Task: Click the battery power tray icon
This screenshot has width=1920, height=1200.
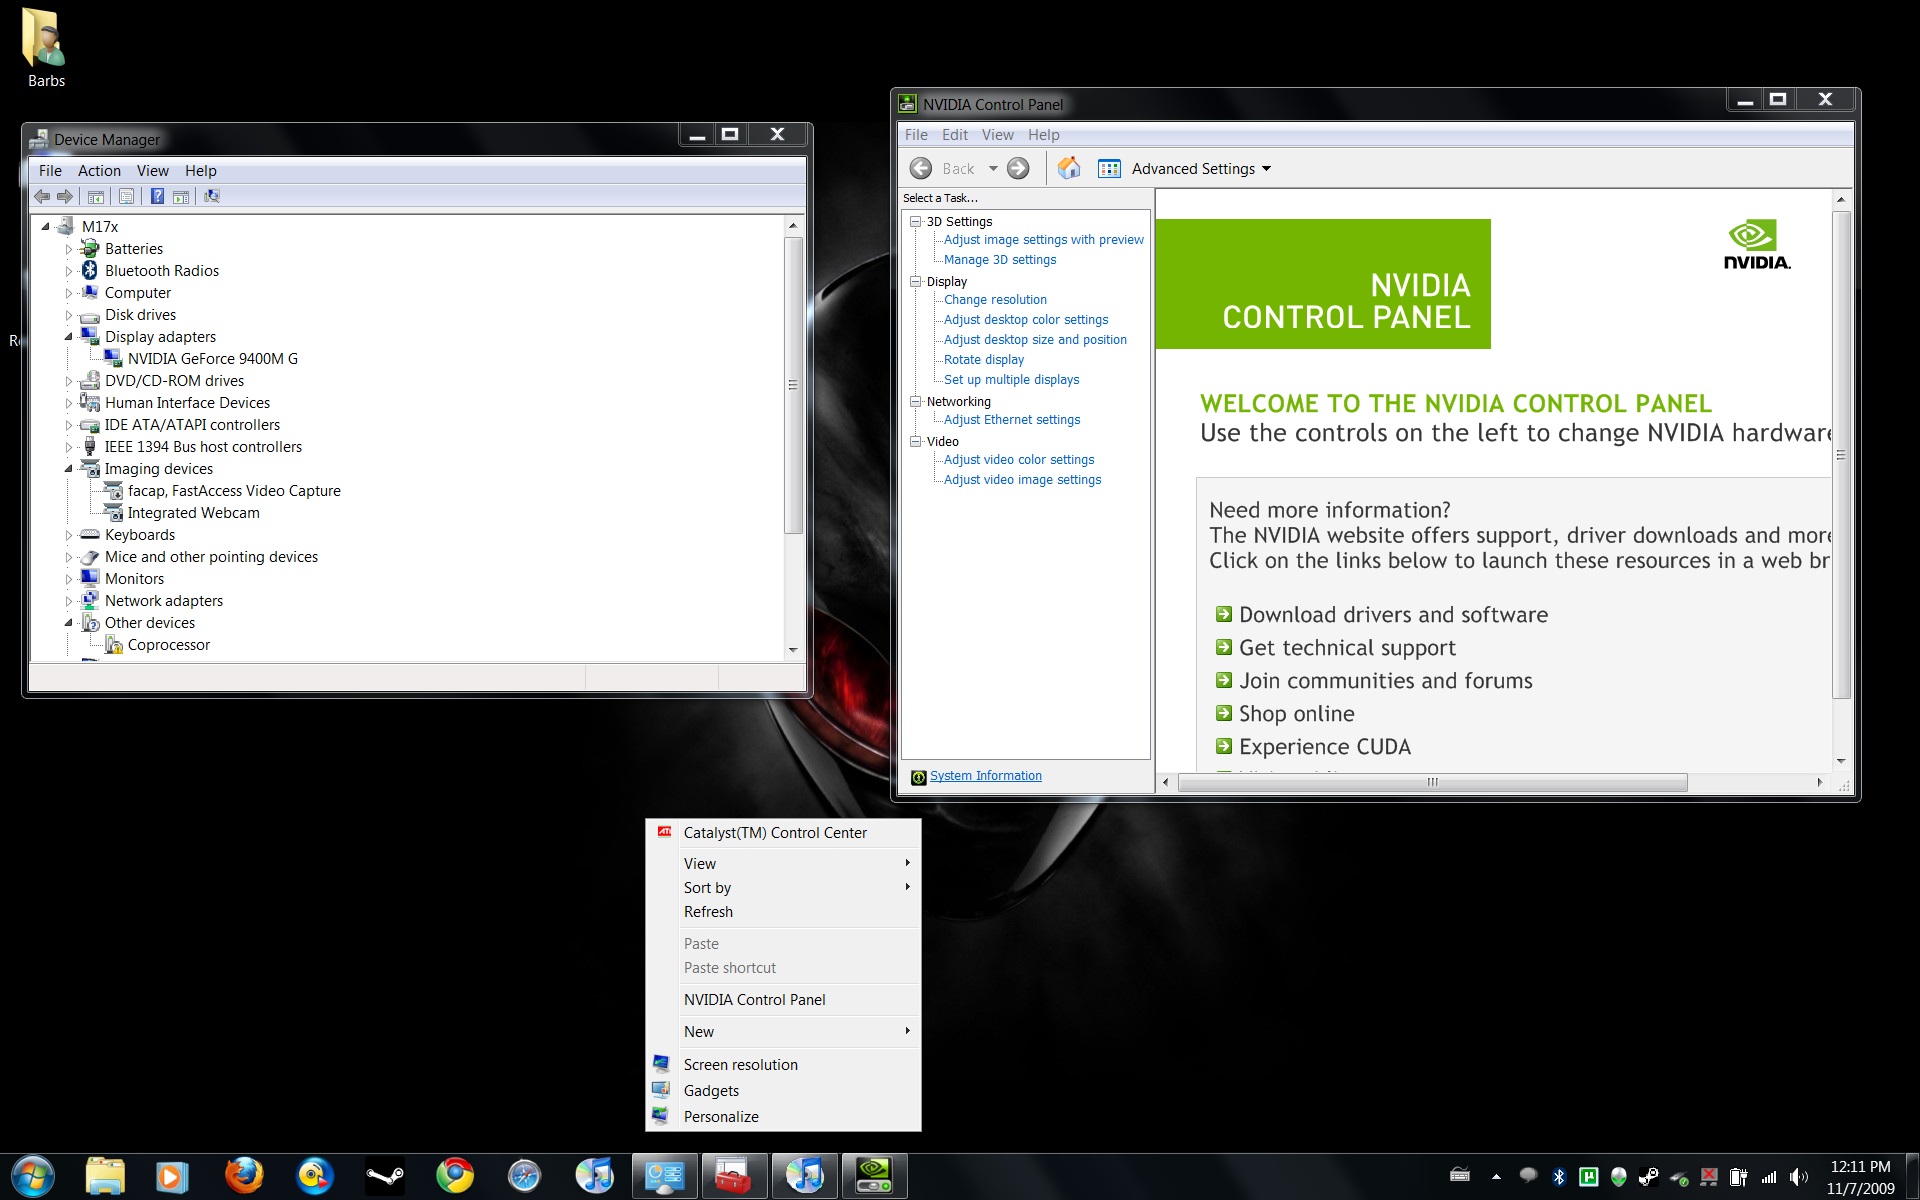Action: (x=1739, y=1177)
